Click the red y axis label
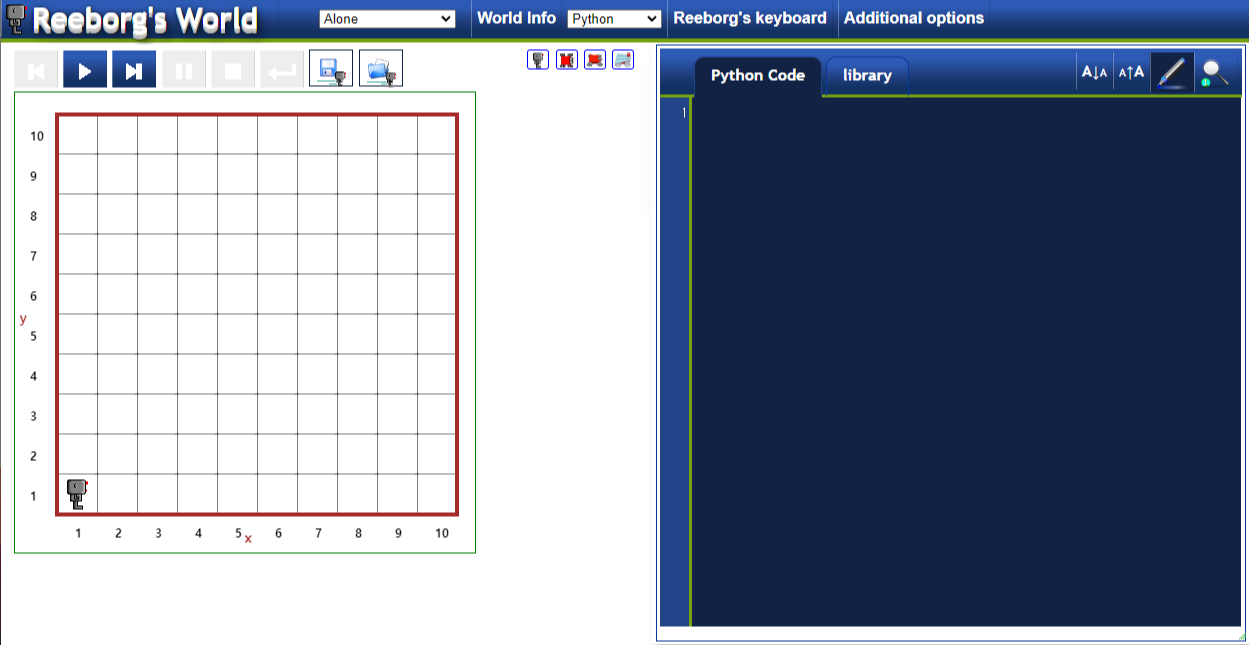Image resolution: width=1249 pixels, height=645 pixels. pos(23,319)
